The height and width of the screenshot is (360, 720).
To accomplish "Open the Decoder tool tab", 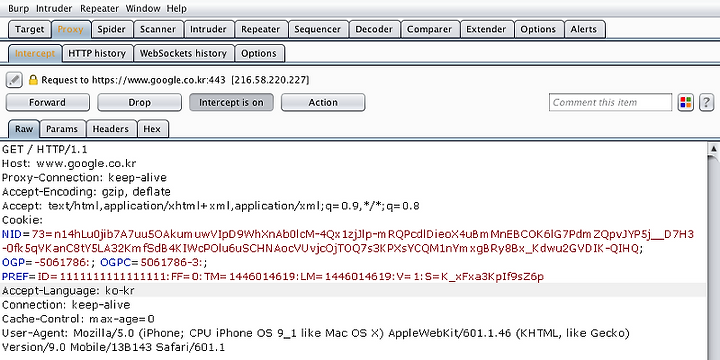I will [x=374, y=29].
